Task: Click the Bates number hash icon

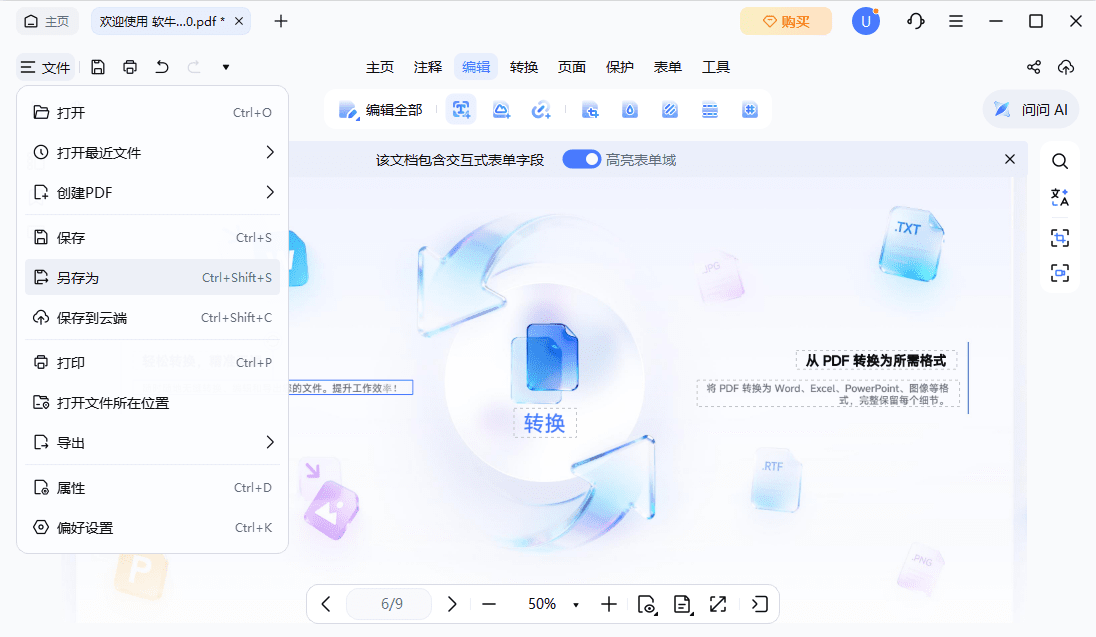Action: pyautogui.click(x=749, y=110)
